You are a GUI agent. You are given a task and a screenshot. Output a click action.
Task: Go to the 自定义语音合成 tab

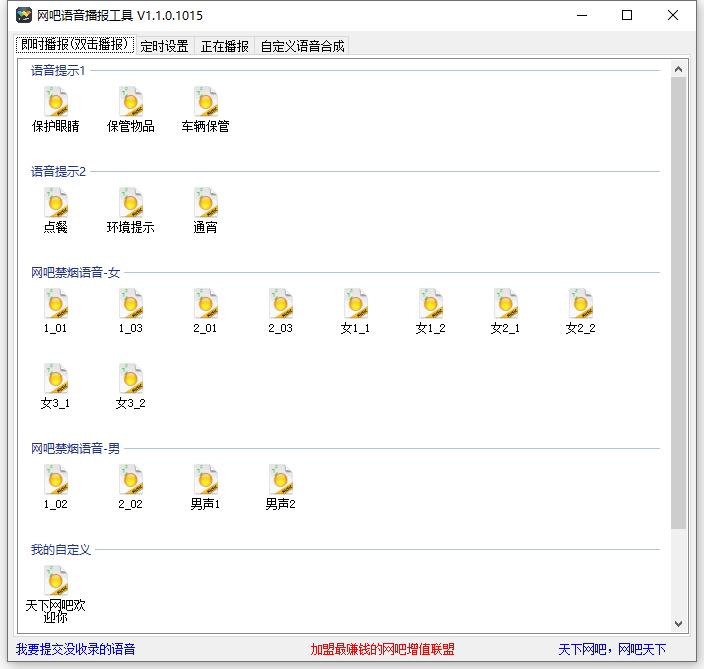click(x=302, y=46)
